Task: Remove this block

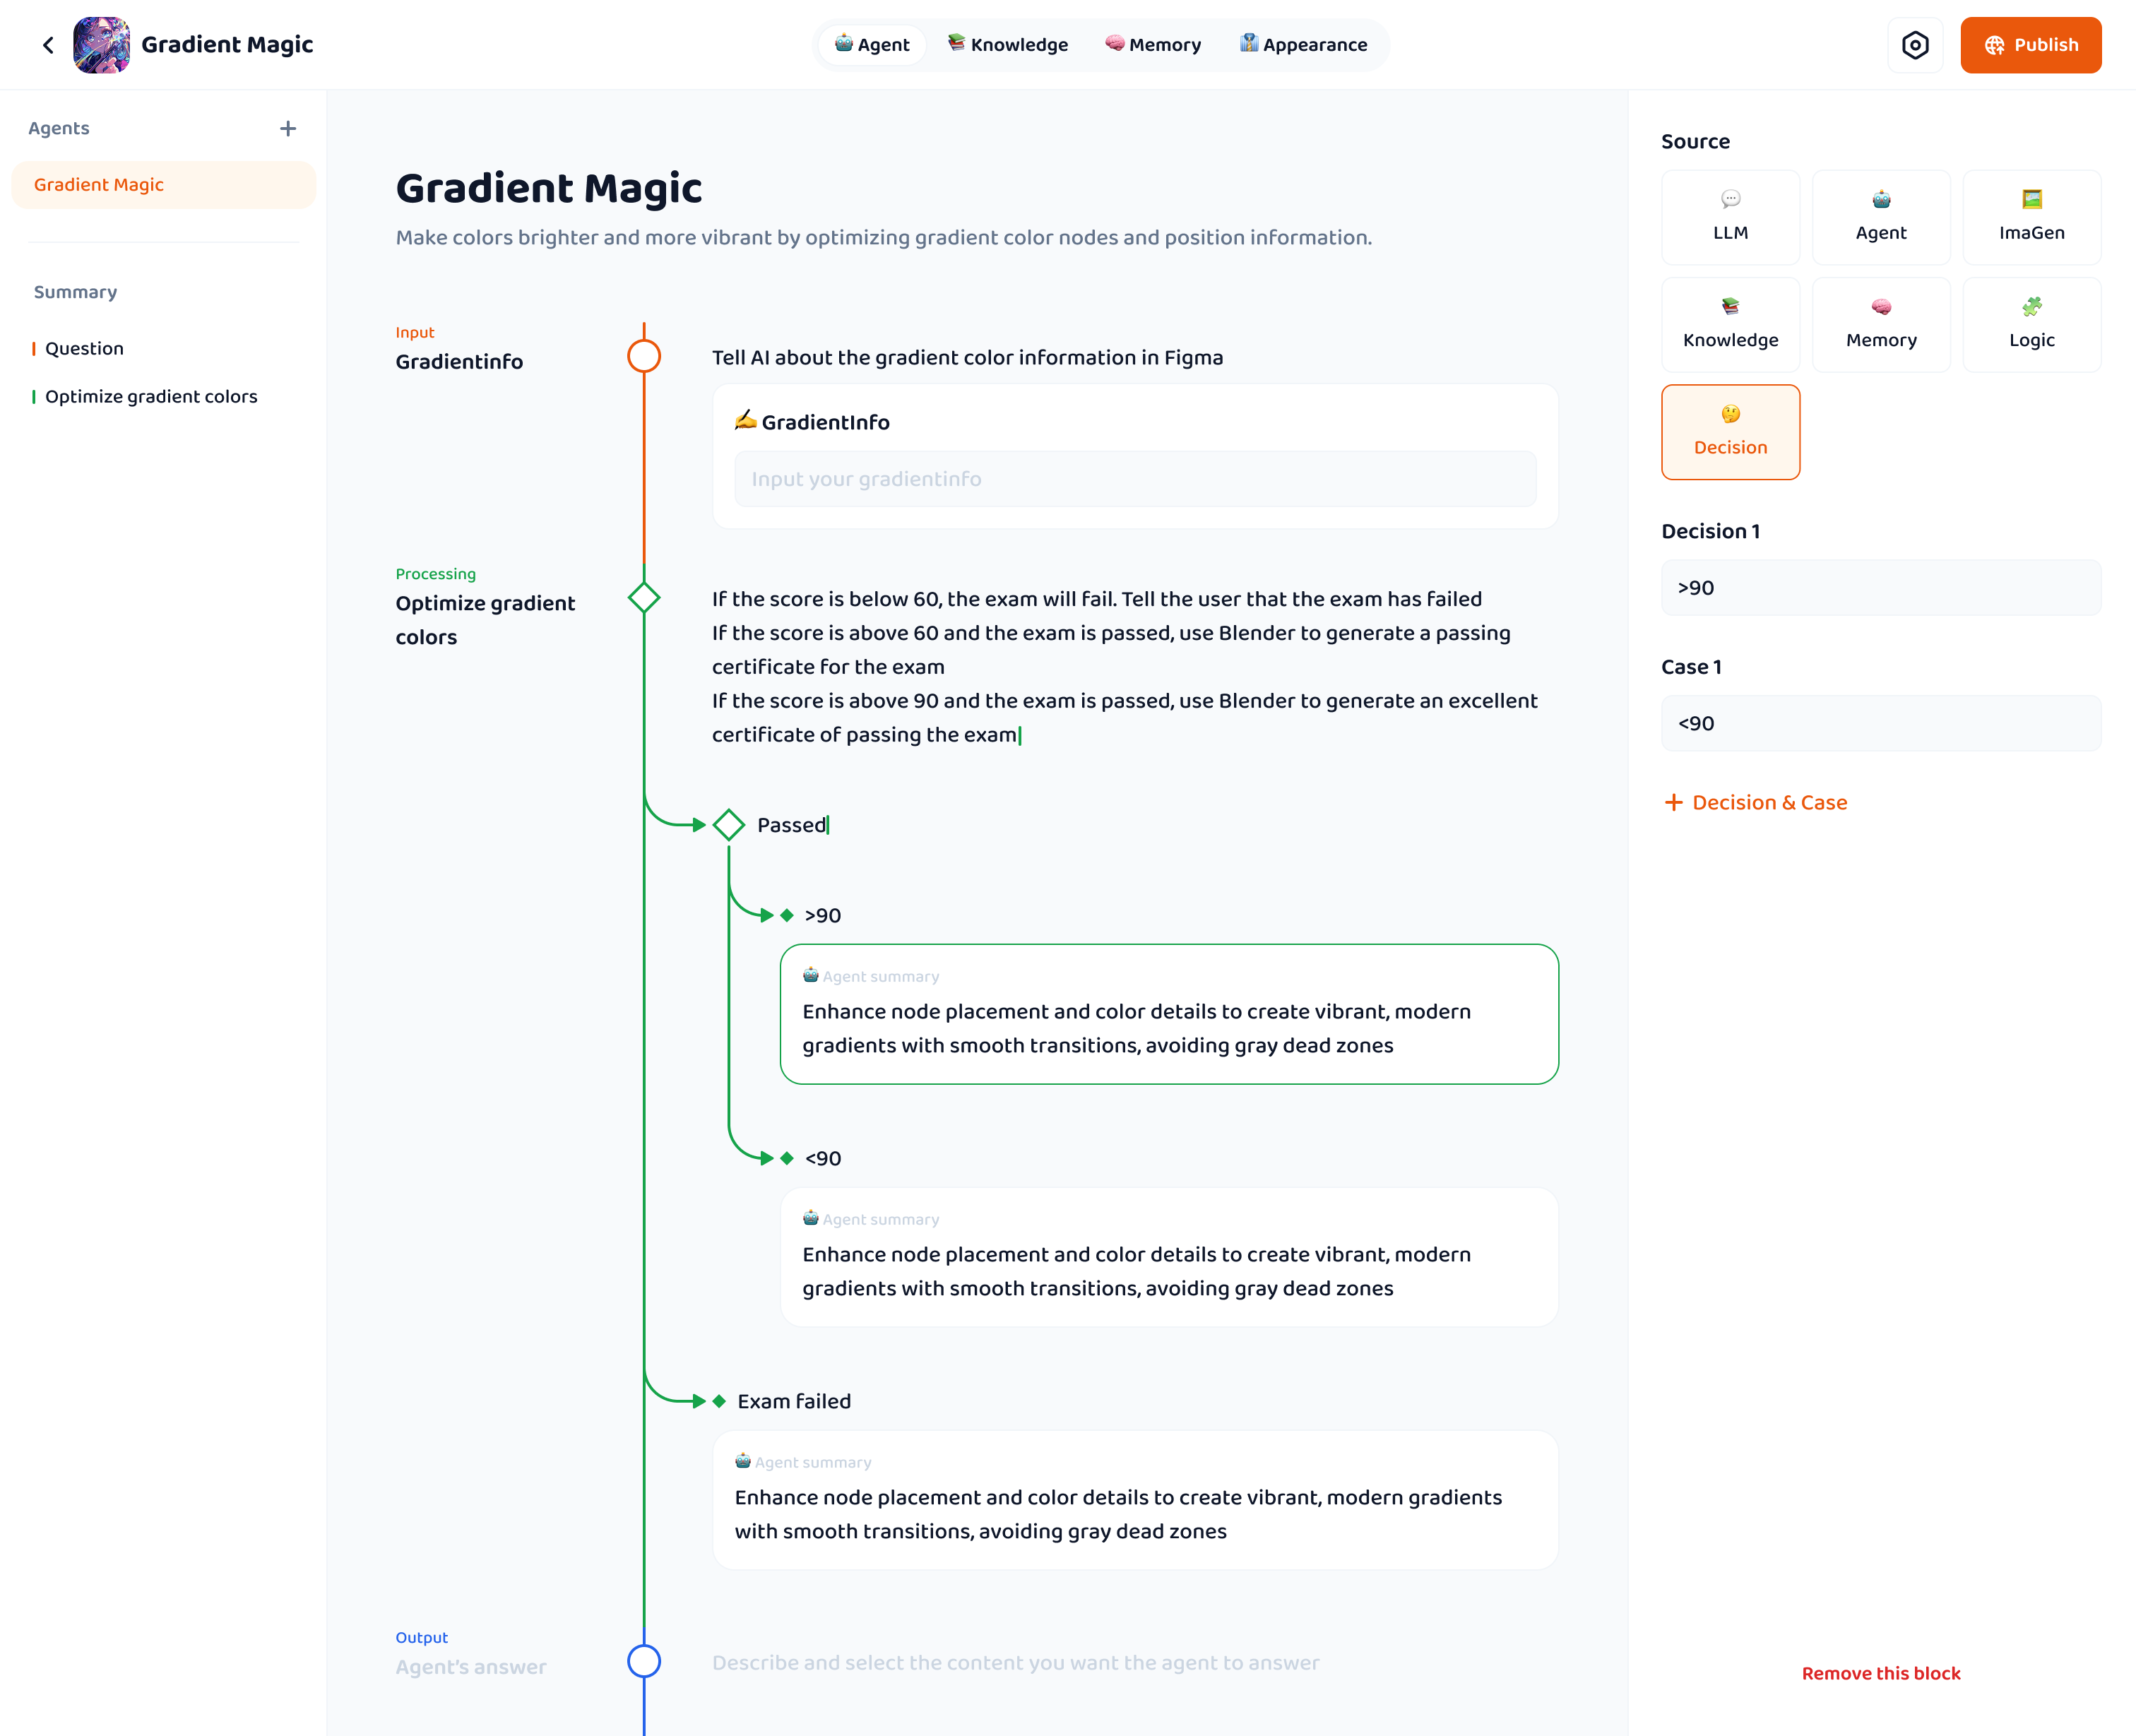Action: (1881, 1673)
